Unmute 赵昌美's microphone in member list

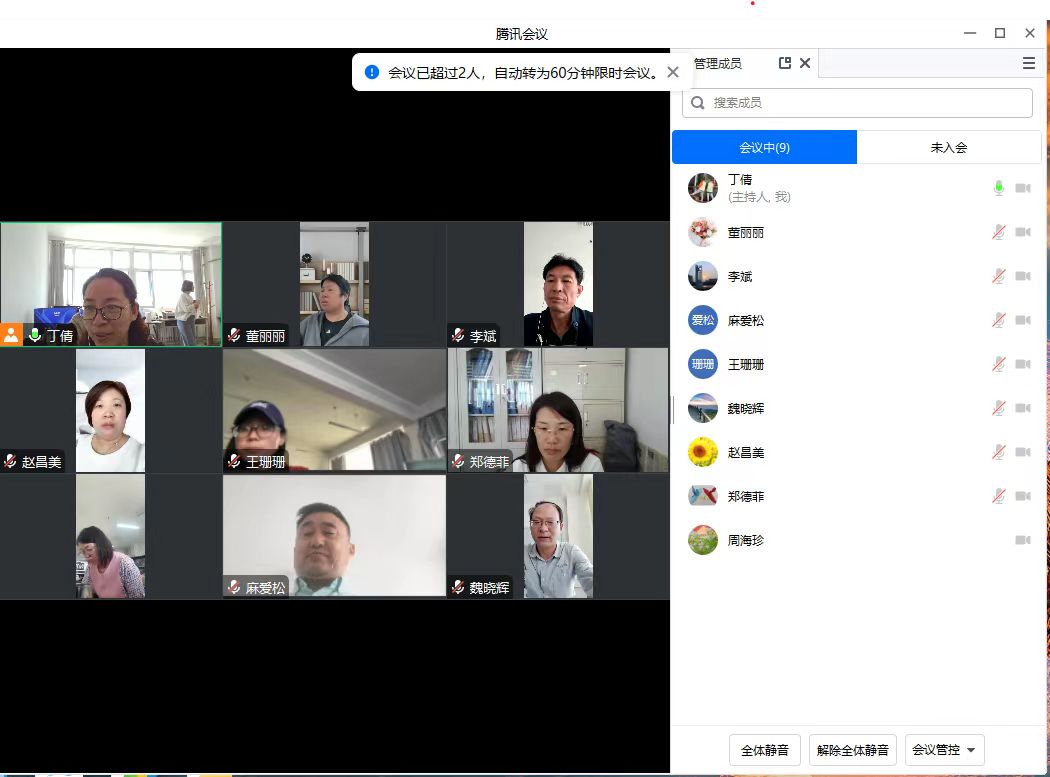(x=998, y=452)
